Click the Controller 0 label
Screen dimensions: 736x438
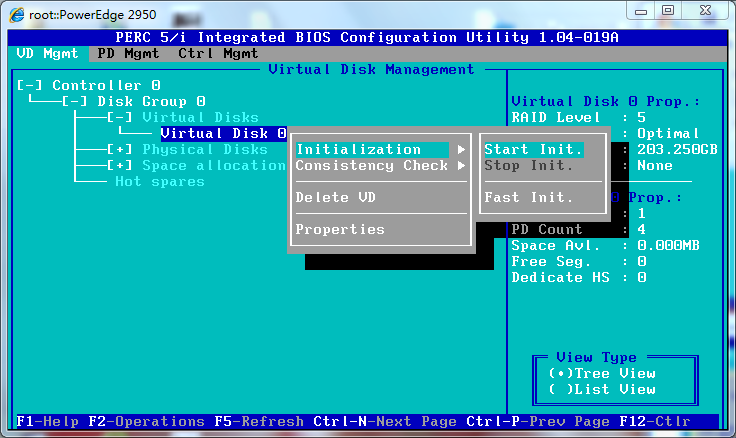[107, 85]
